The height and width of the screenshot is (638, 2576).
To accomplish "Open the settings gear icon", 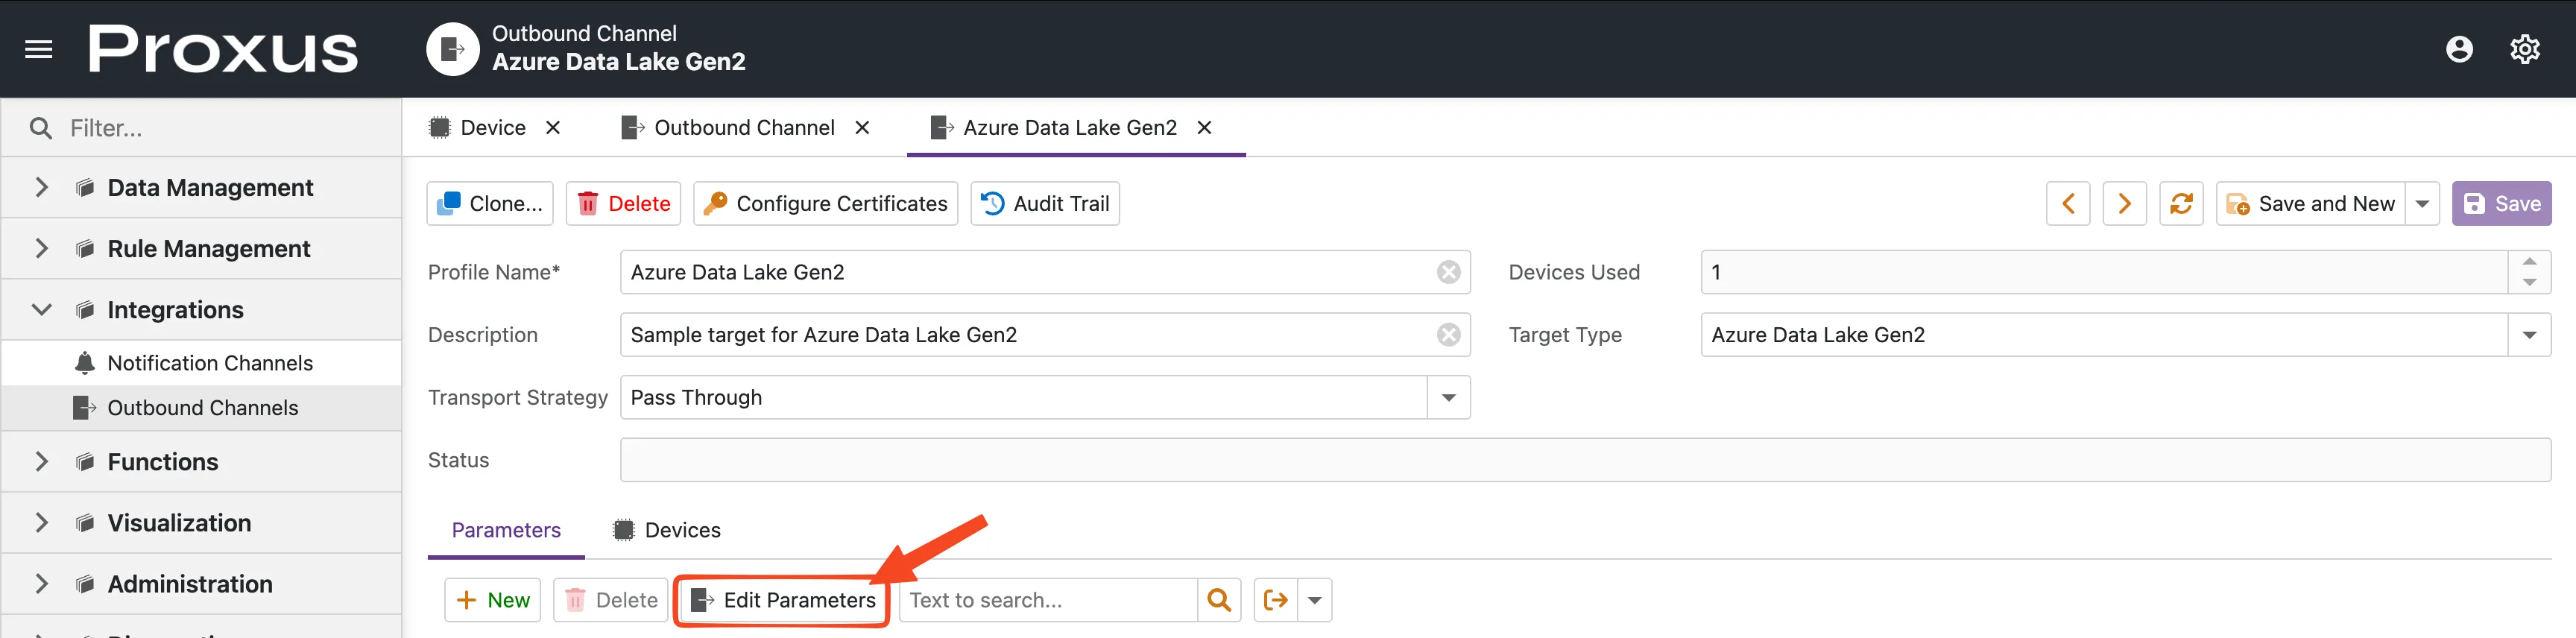I will pyautogui.click(x=2524, y=49).
